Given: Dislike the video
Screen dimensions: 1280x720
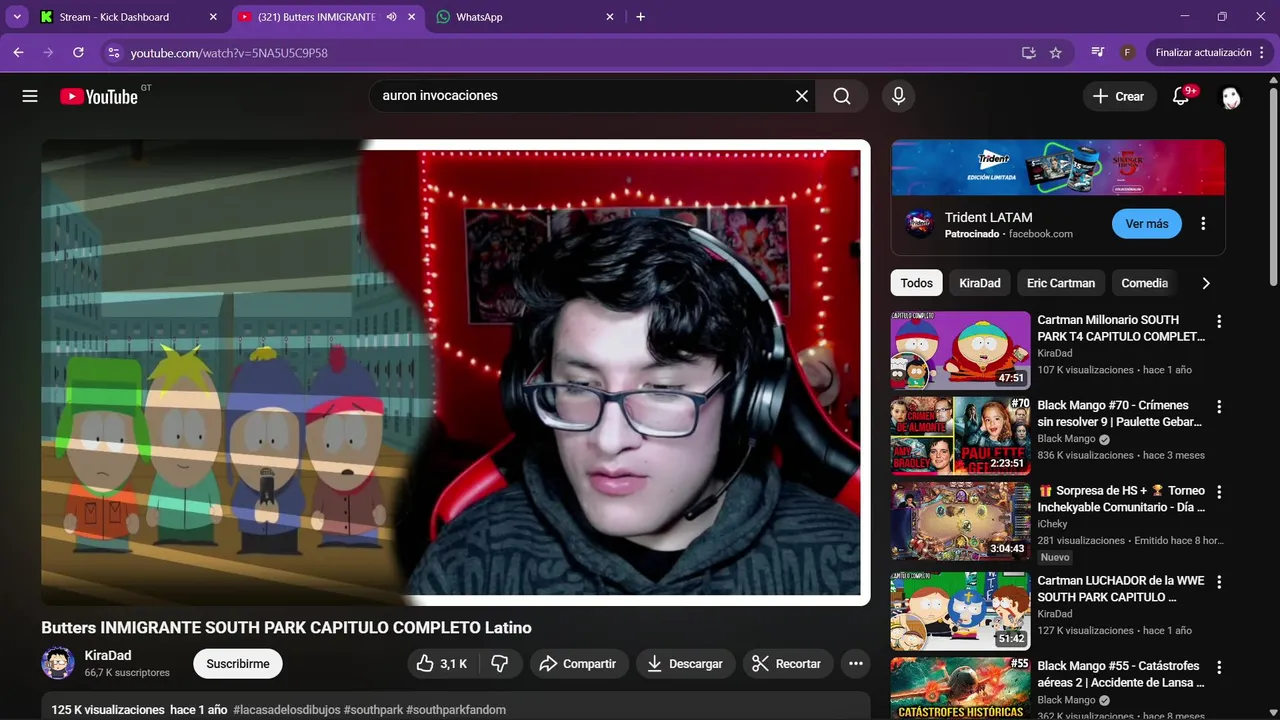Looking at the screenshot, I should [x=501, y=664].
